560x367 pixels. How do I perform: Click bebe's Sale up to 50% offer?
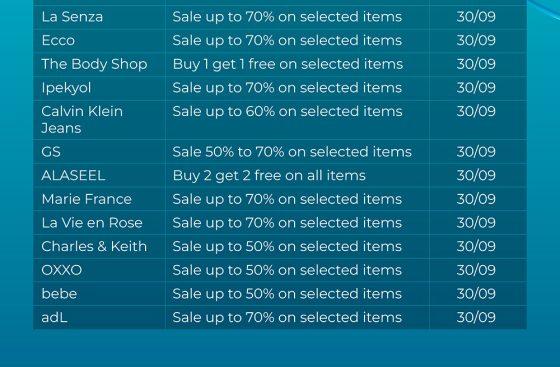click(x=287, y=294)
